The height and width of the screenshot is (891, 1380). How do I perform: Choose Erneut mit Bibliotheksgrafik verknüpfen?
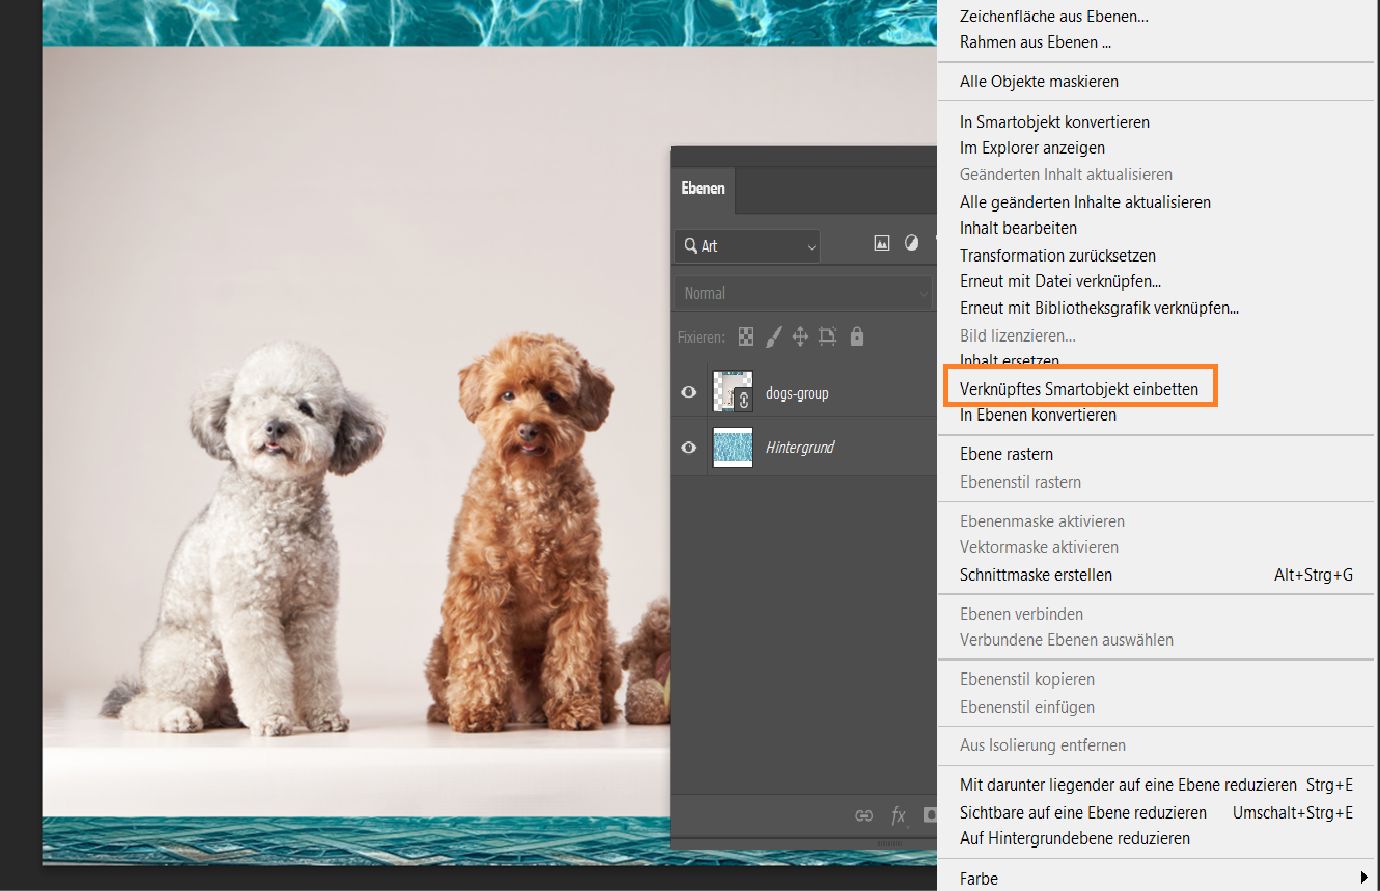pyautogui.click(x=1099, y=308)
